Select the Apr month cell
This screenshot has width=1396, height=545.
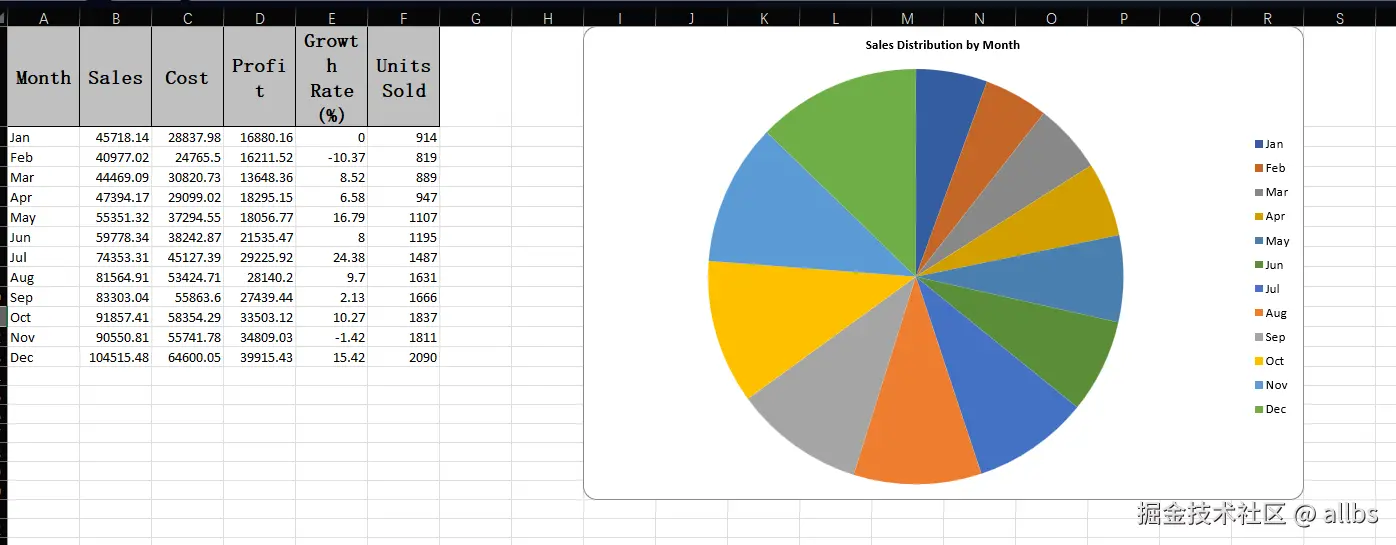[x=43, y=197]
